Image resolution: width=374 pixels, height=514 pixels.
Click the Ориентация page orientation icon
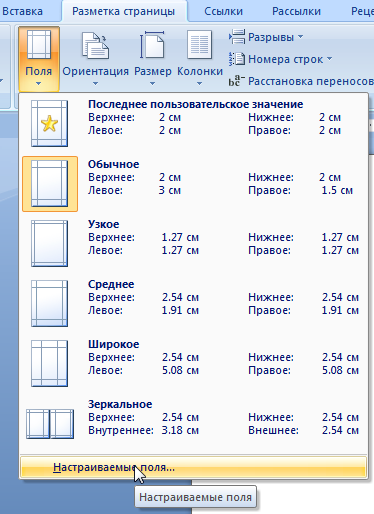(x=95, y=45)
